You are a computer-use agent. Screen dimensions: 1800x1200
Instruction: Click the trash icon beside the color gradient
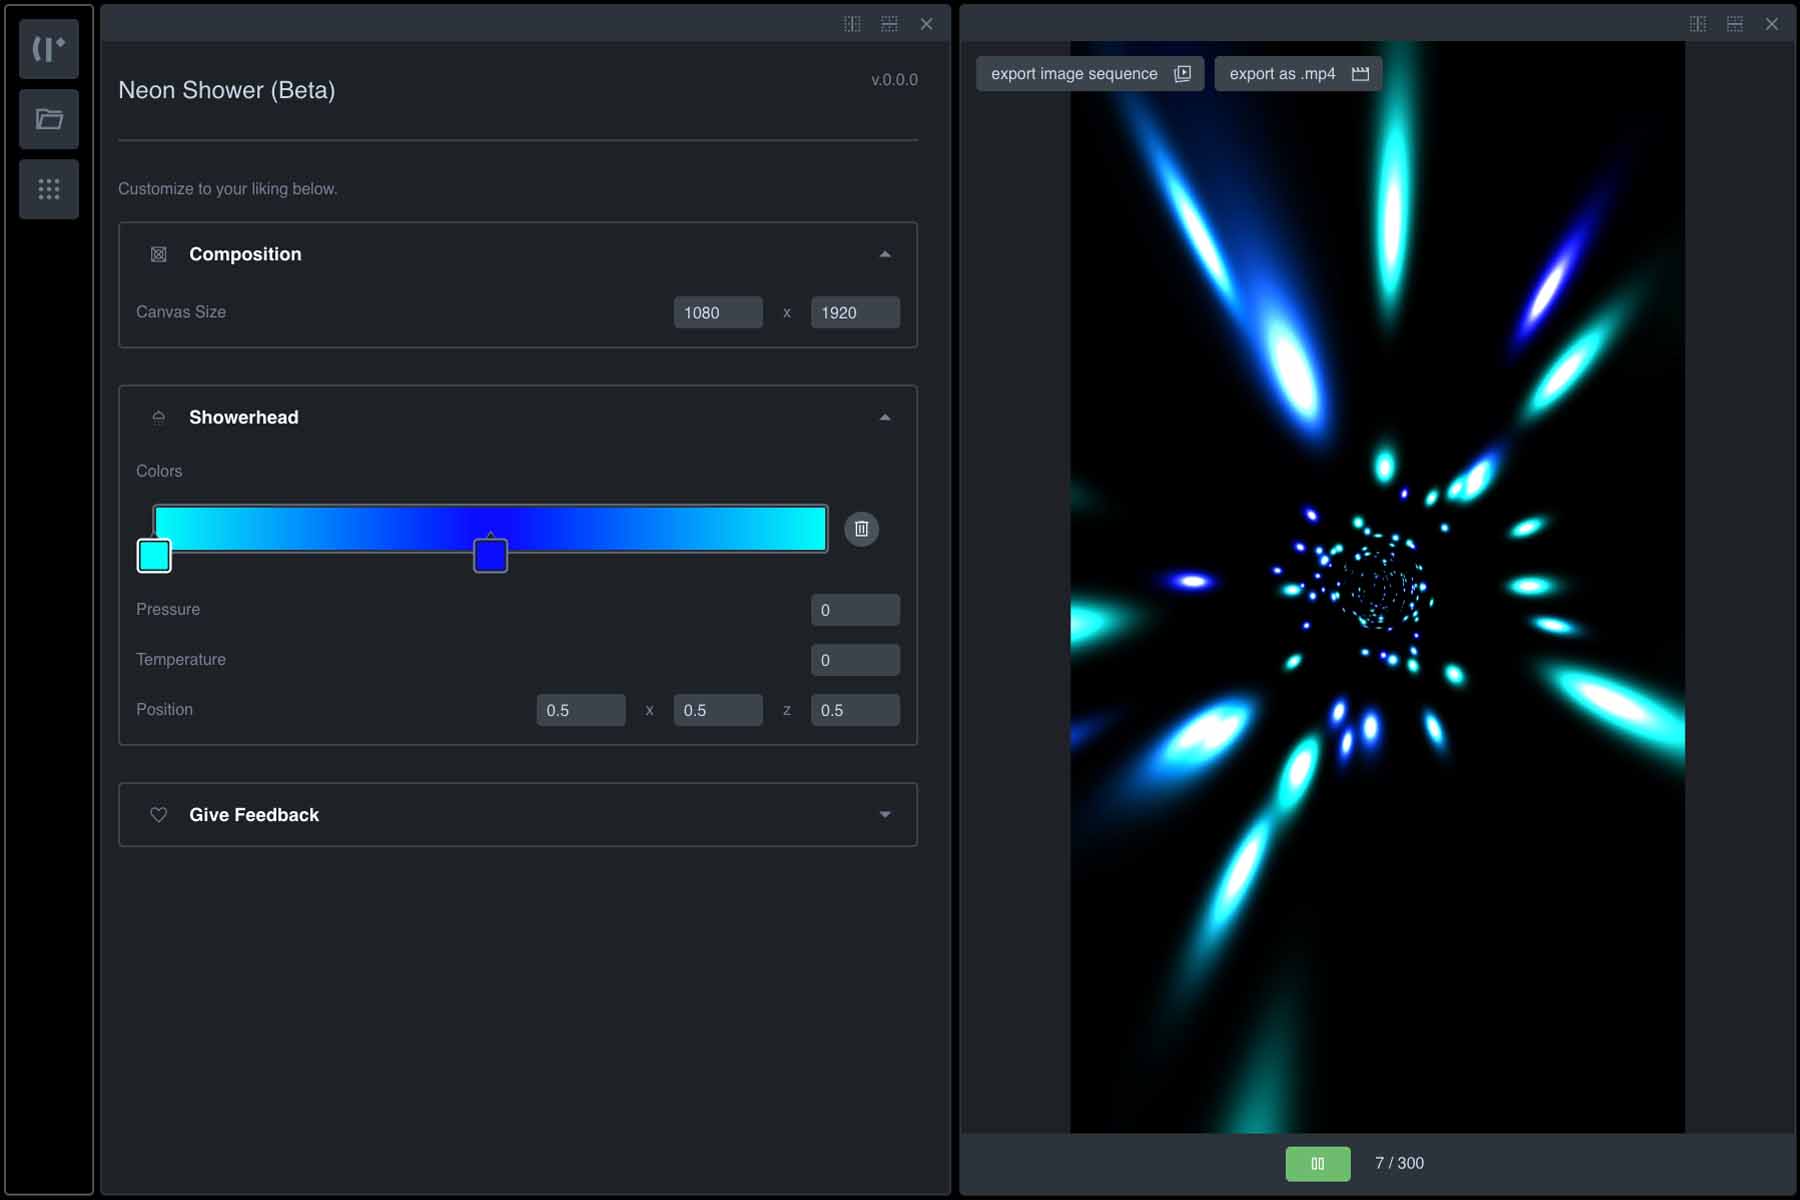coord(862,529)
